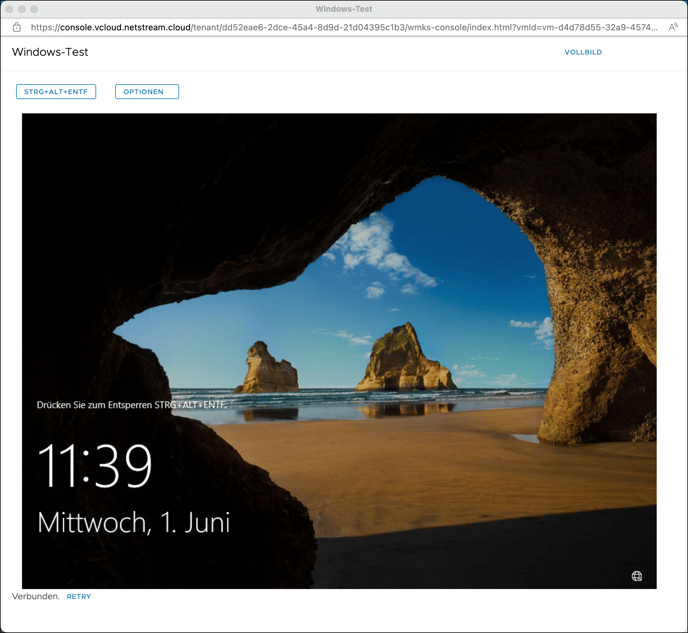Open the OPTIONEN dropdown
The image size is (688, 633).
click(147, 92)
